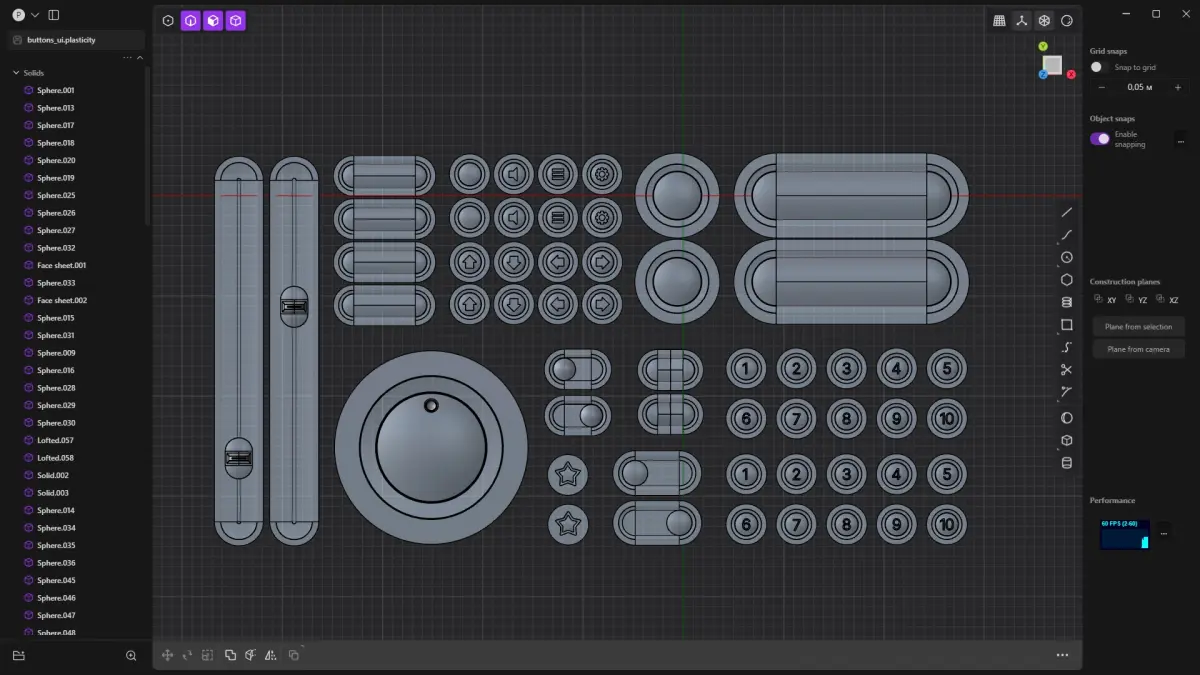Screen dimensions: 1200x675
Task: Click the axes display icon in viewport header
Action: [x=1021, y=21]
